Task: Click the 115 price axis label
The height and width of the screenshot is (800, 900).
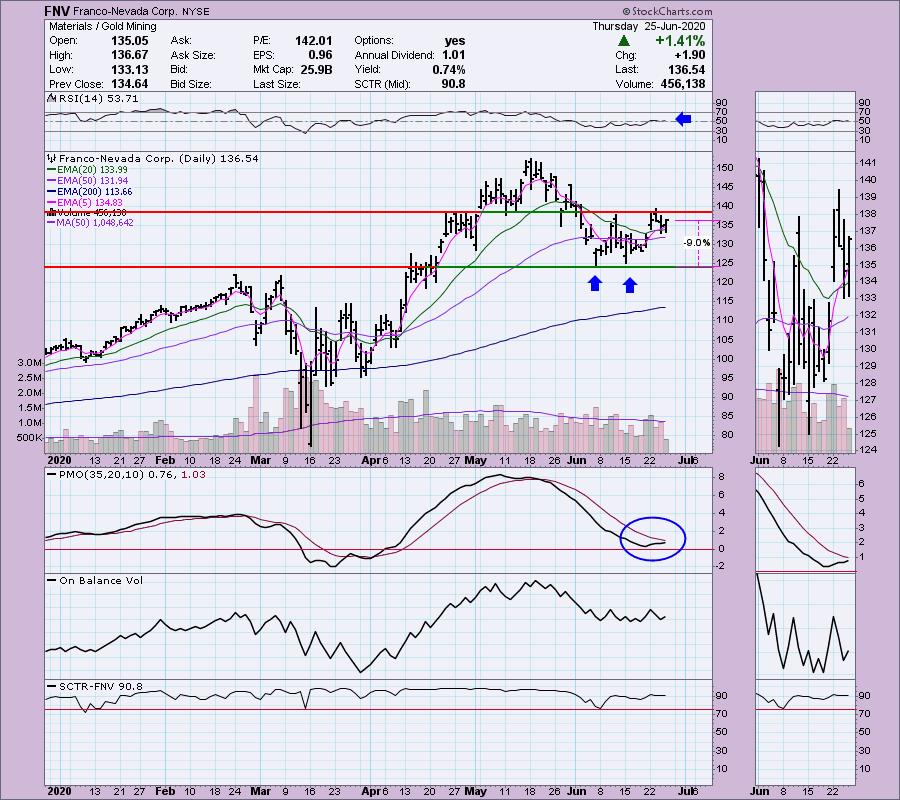Action: pyautogui.click(x=726, y=301)
